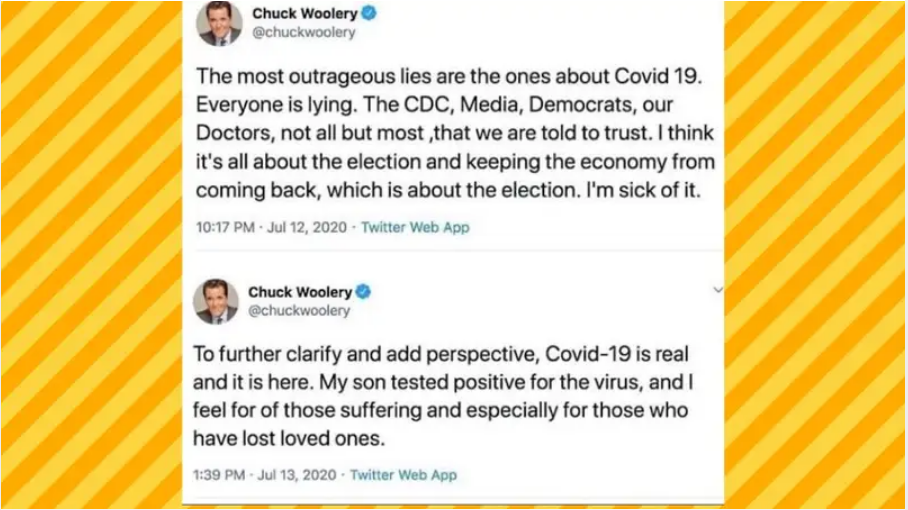
Task: Click the left yellow striped background
Action: 90,255
